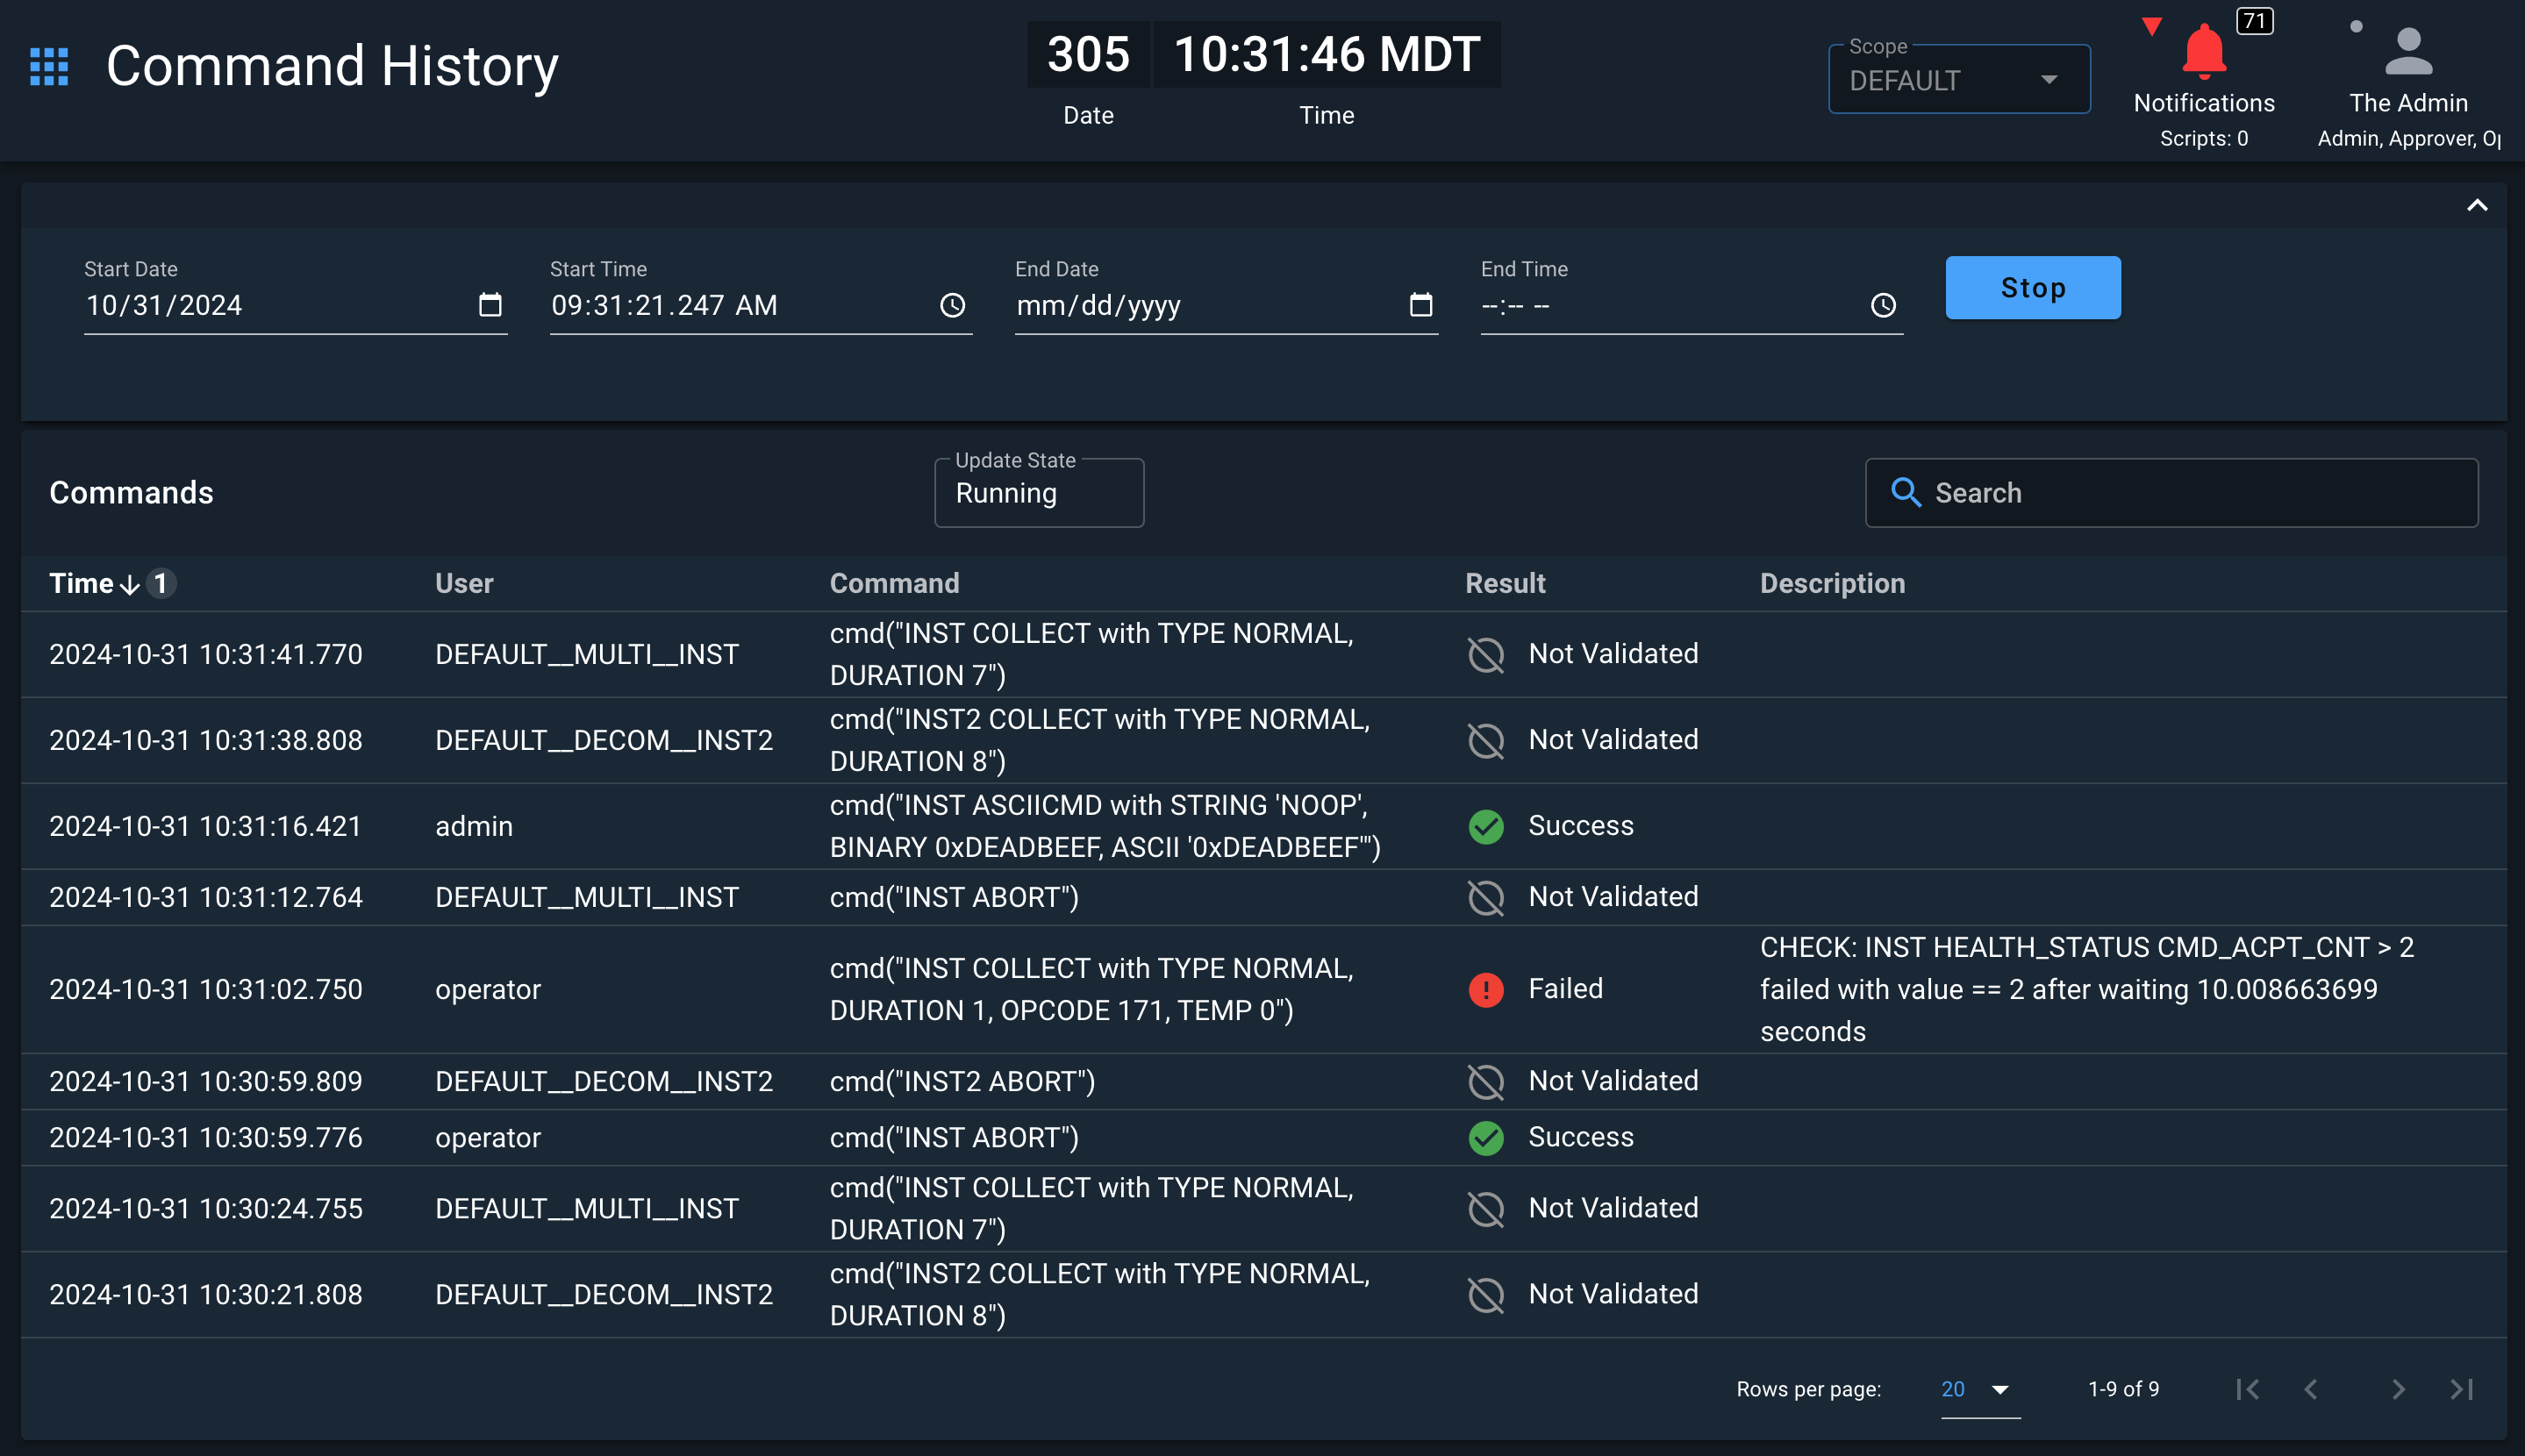Viewport: 2525px width, 1456px height.
Task: Click the CHECK: INST HEALTH_STATUS failure description
Action: tap(2087, 989)
